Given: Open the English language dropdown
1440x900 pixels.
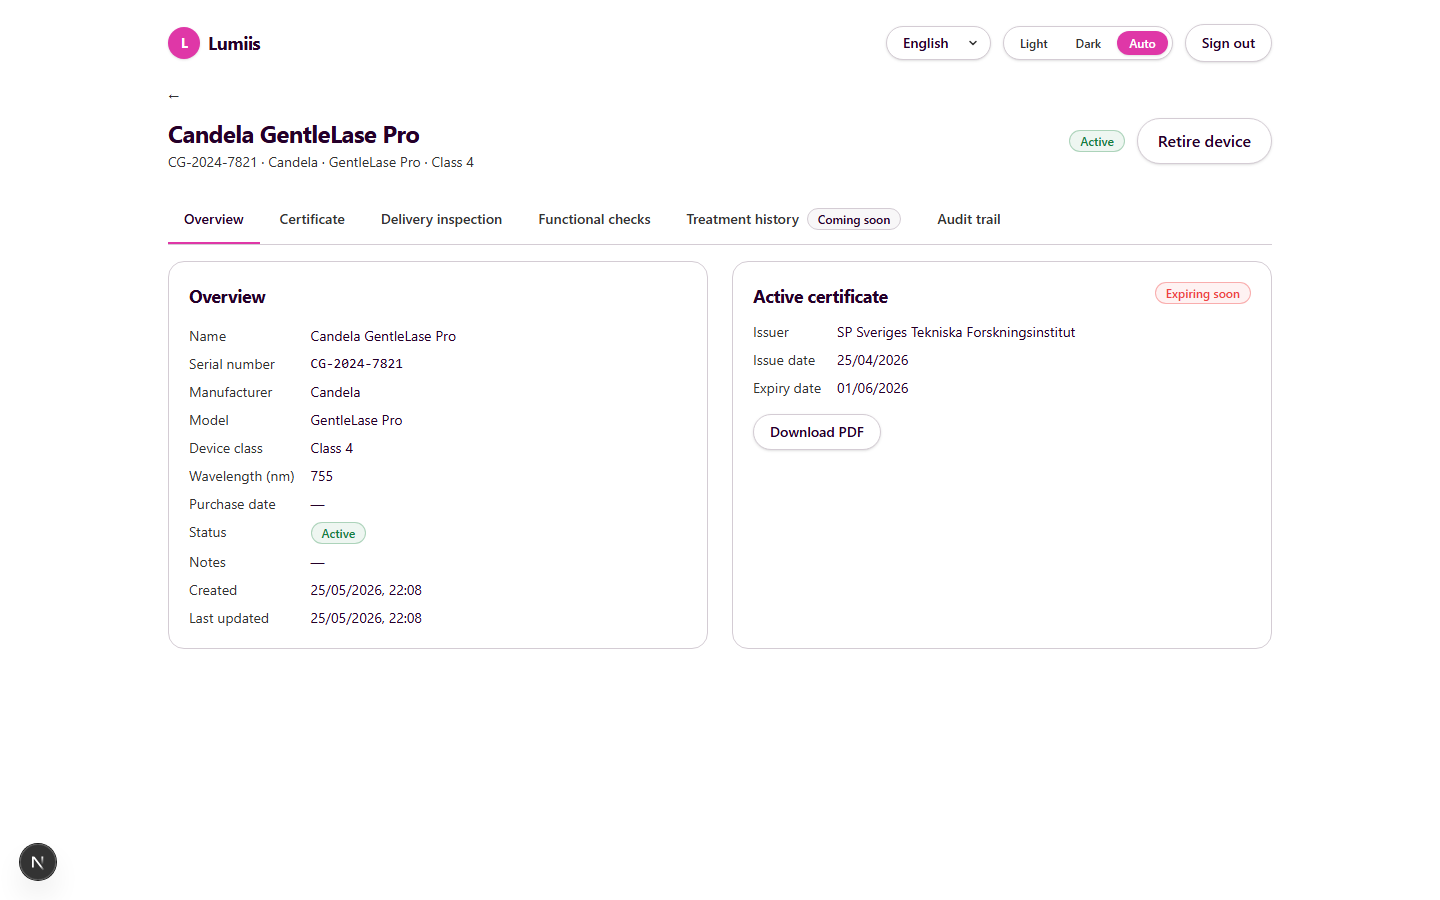Looking at the screenshot, I should pos(938,43).
